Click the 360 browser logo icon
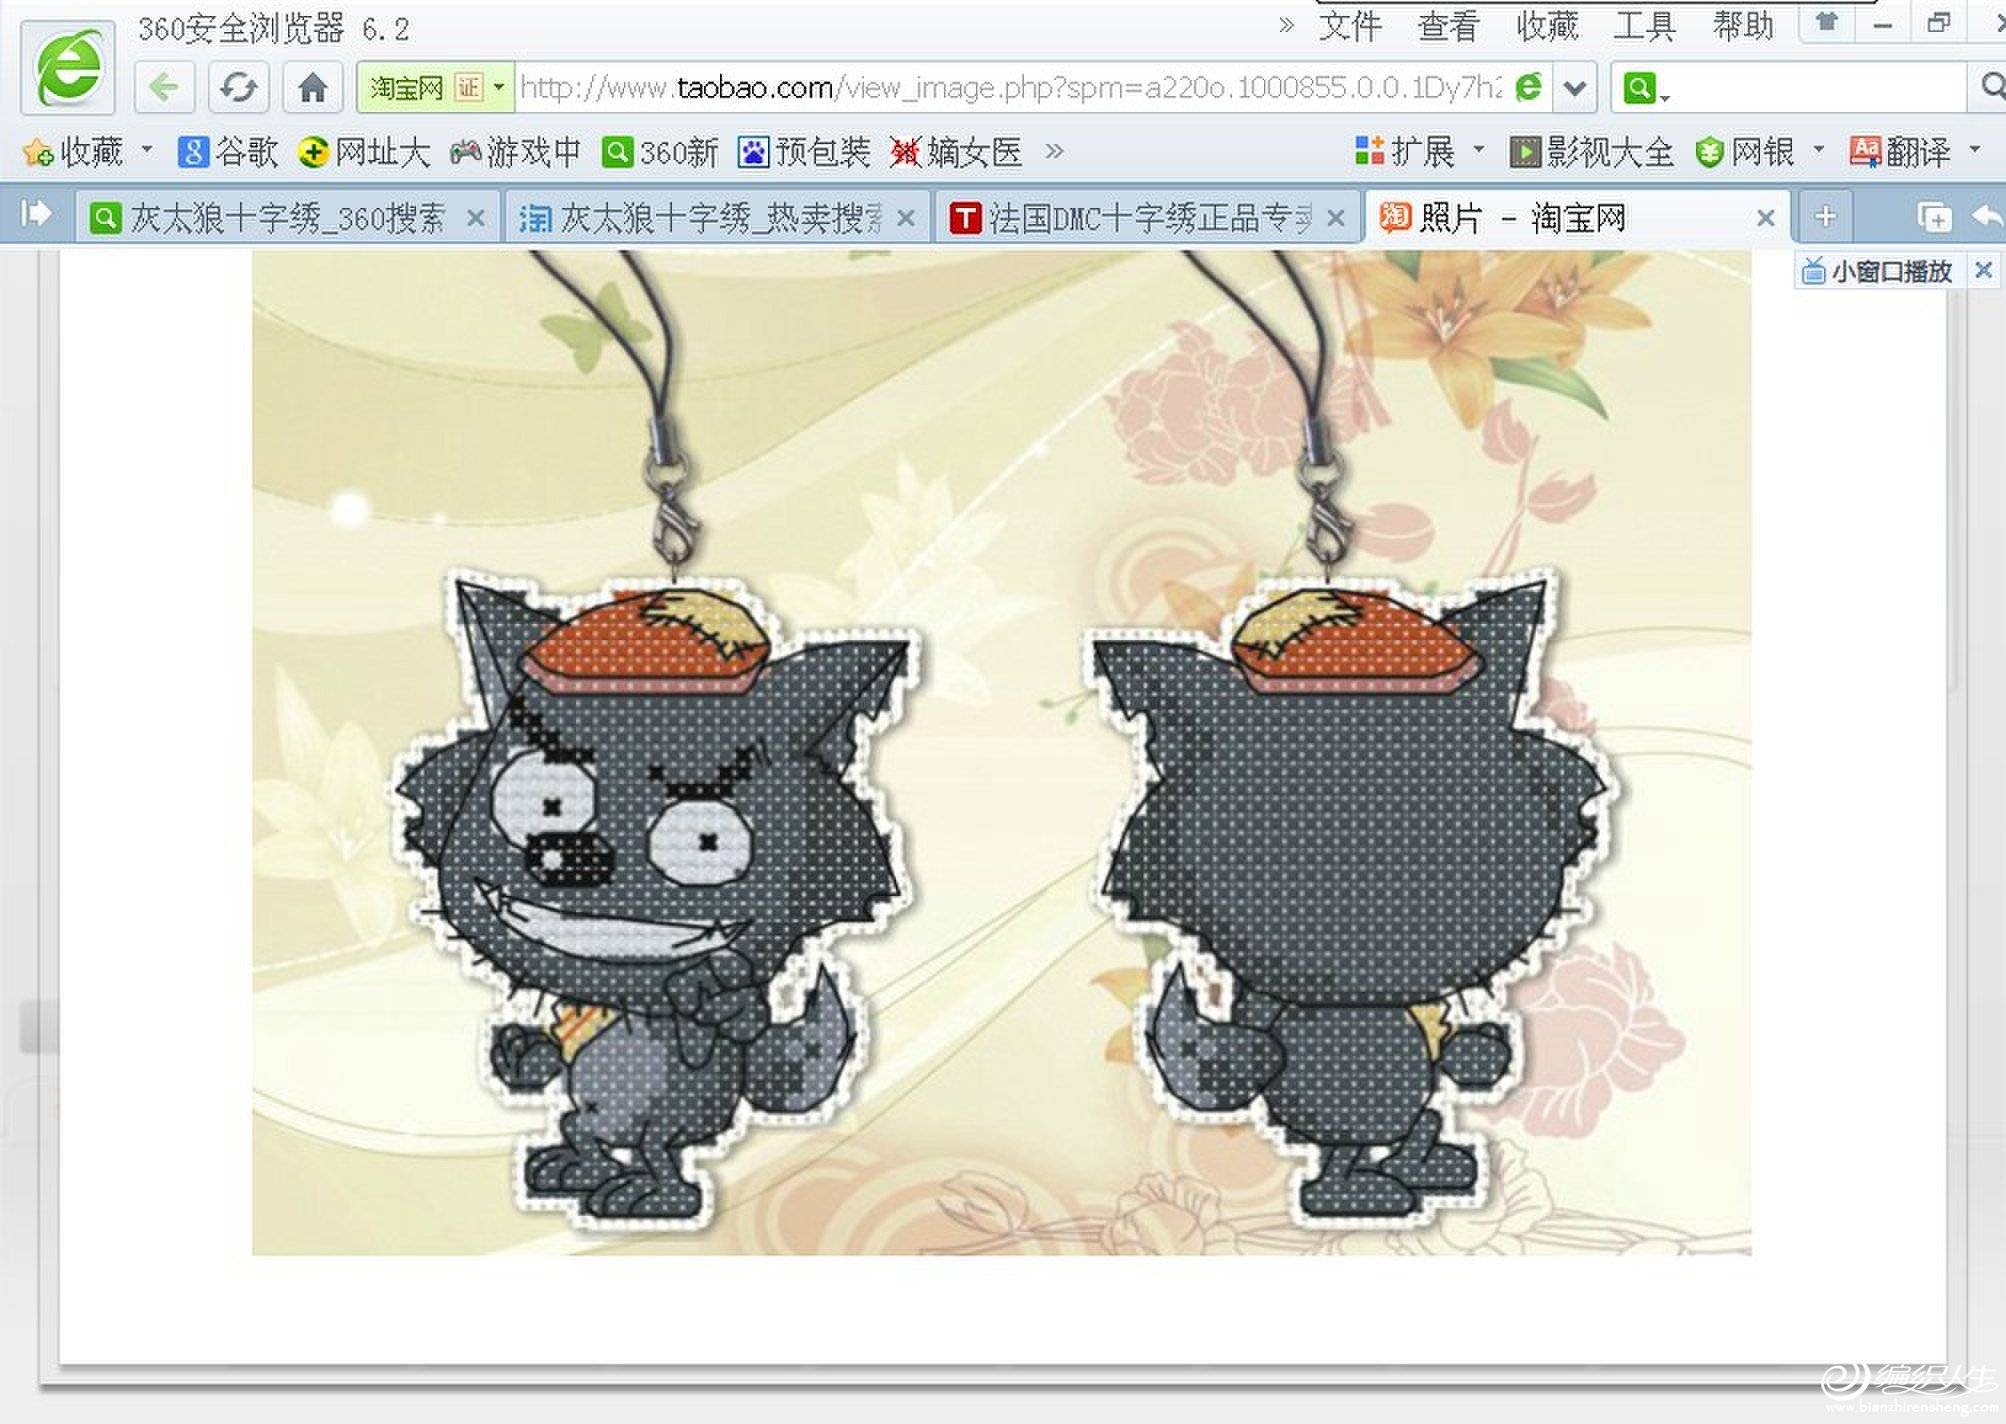Screen dimensions: 2006x1424 coord(68,67)
